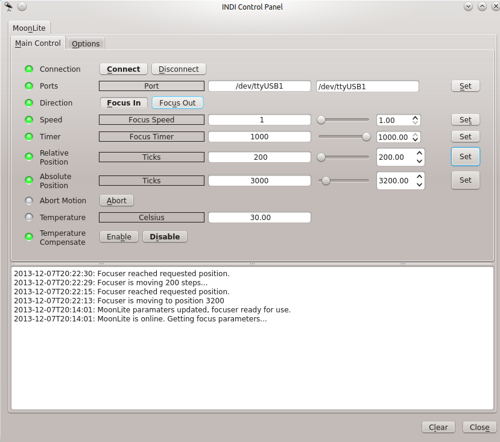Click the Relative Position status light
Viewport: 500px width, 442px height.
pyautogui.click(x=29, y=156)
